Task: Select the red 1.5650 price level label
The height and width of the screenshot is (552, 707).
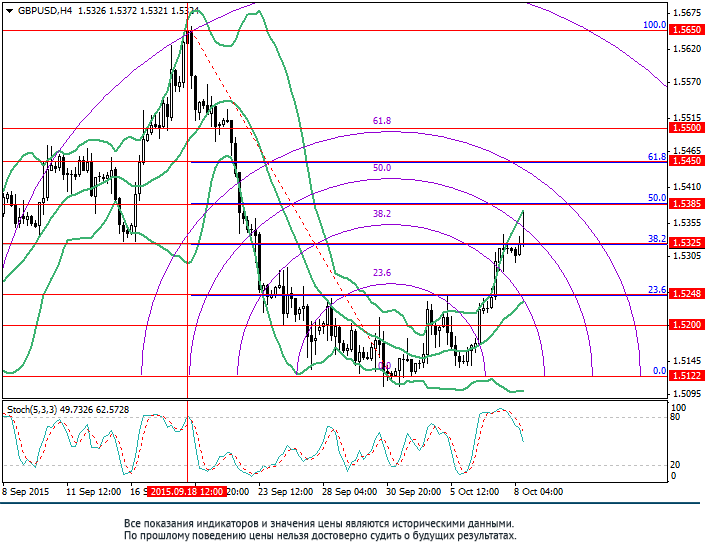Action: [687, 30]
